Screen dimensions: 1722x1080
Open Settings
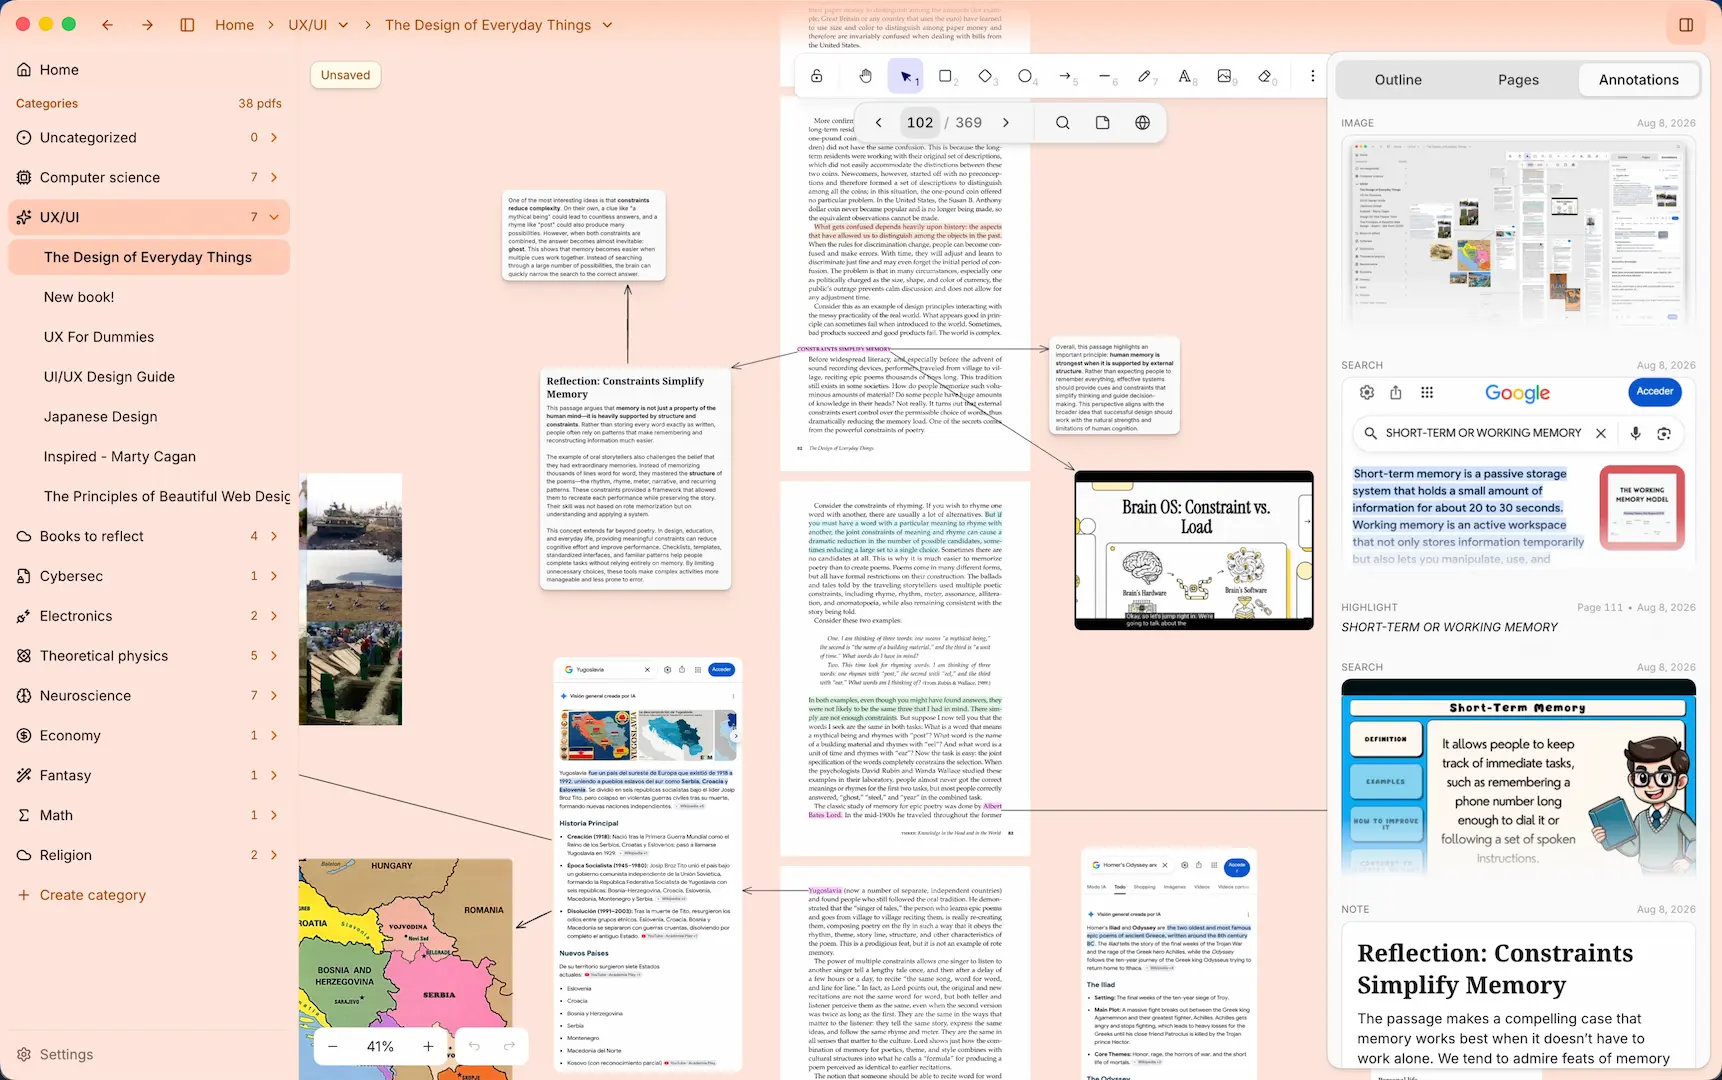(x=55, y=1054)
